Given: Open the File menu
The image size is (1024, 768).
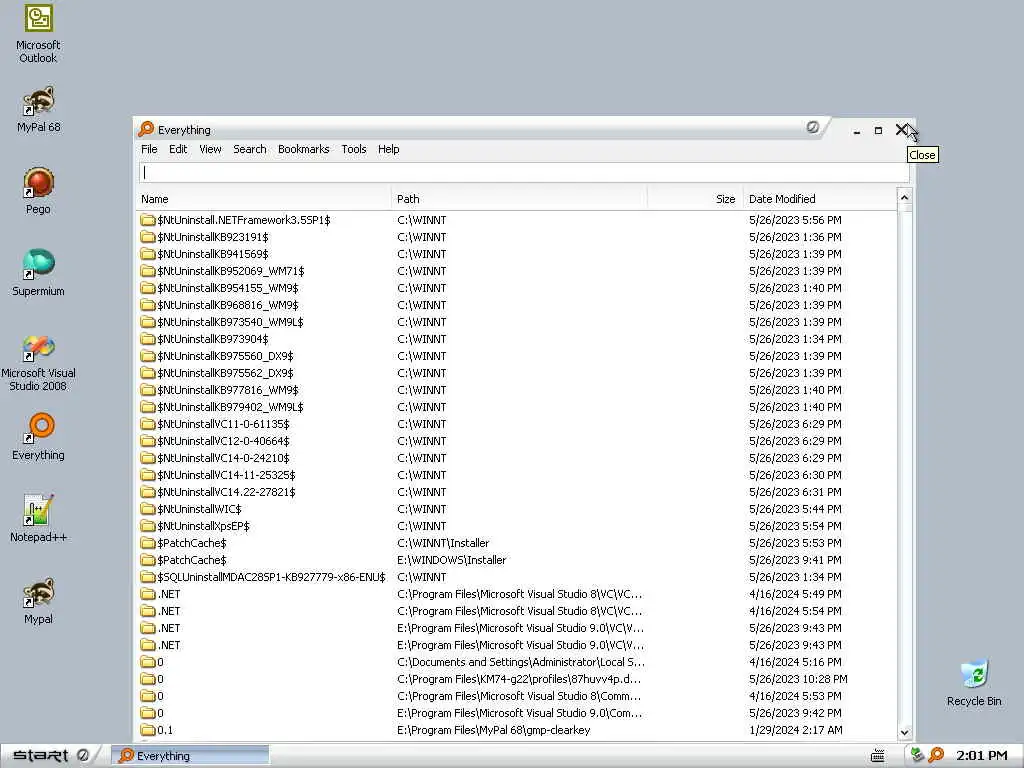Looking at the screenshot, I should pos(149,149).
